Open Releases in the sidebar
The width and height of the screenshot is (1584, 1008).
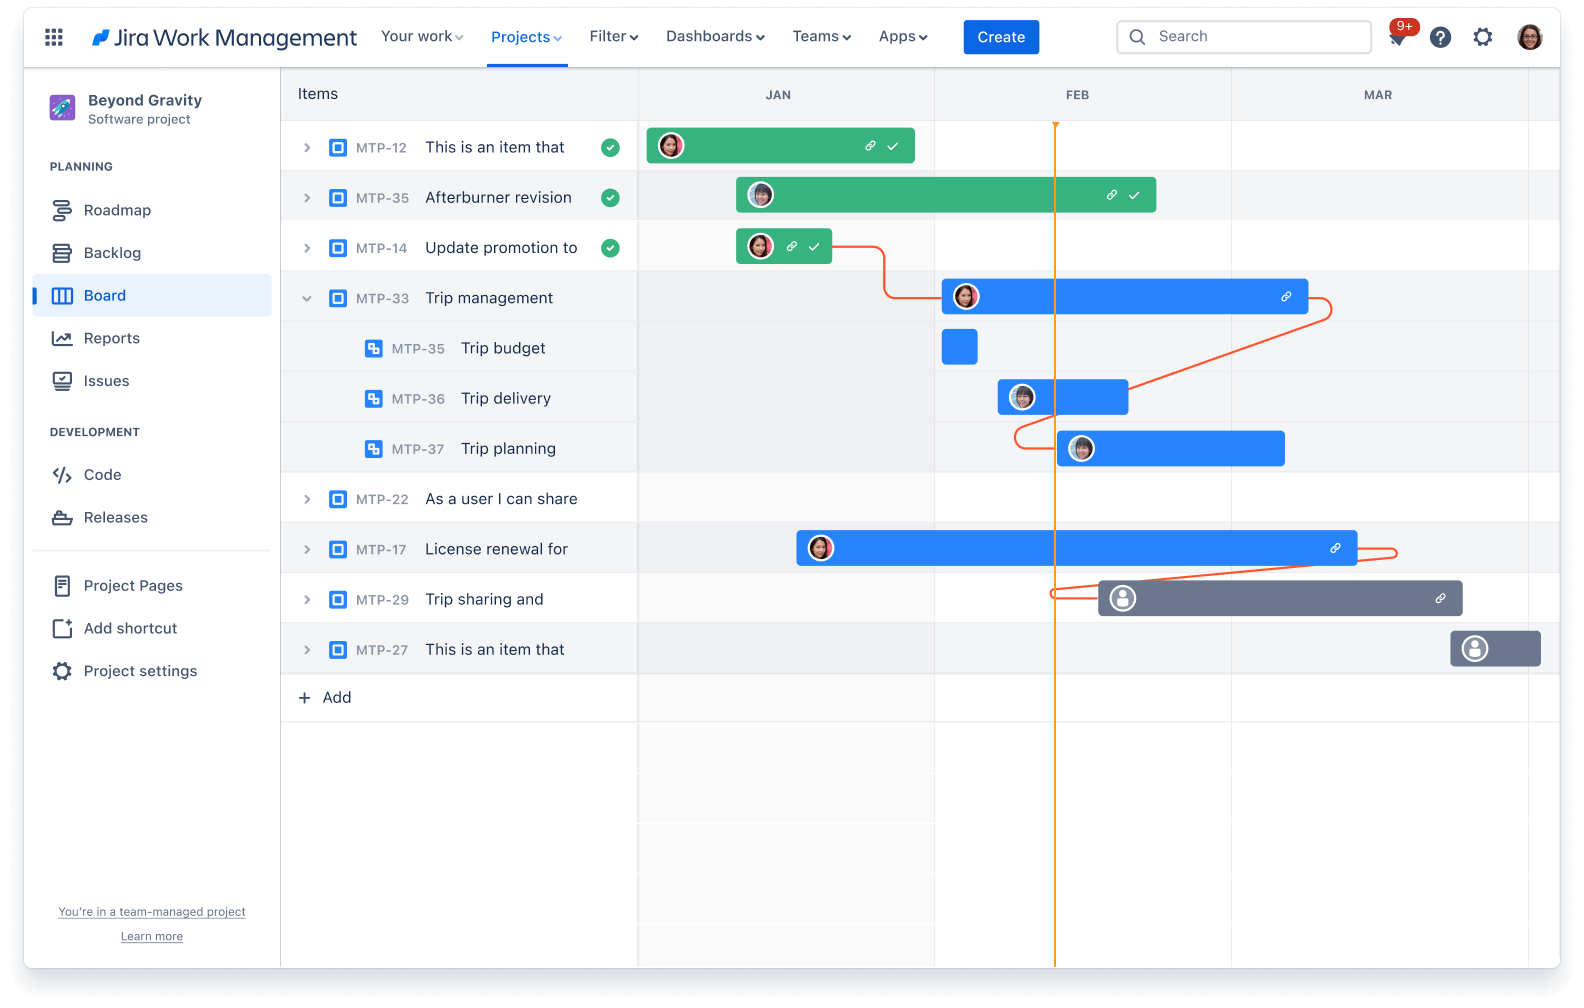(x=115, y=518)
